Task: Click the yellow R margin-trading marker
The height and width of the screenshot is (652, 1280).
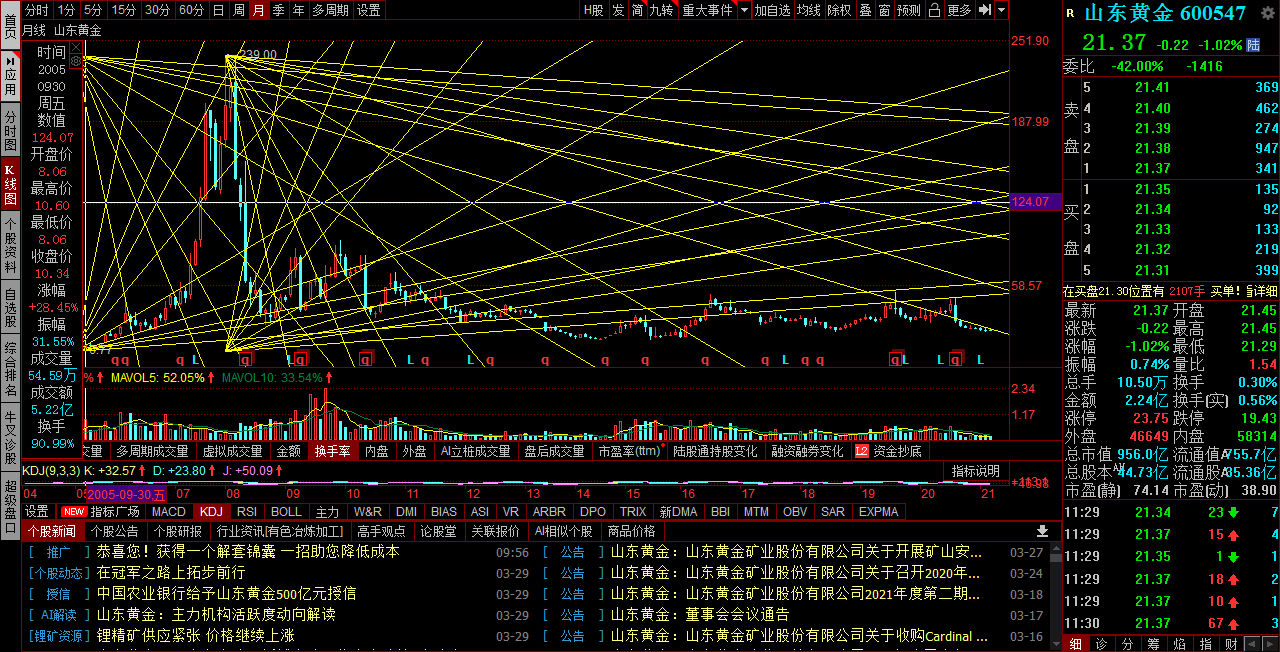Action: 1070,14
